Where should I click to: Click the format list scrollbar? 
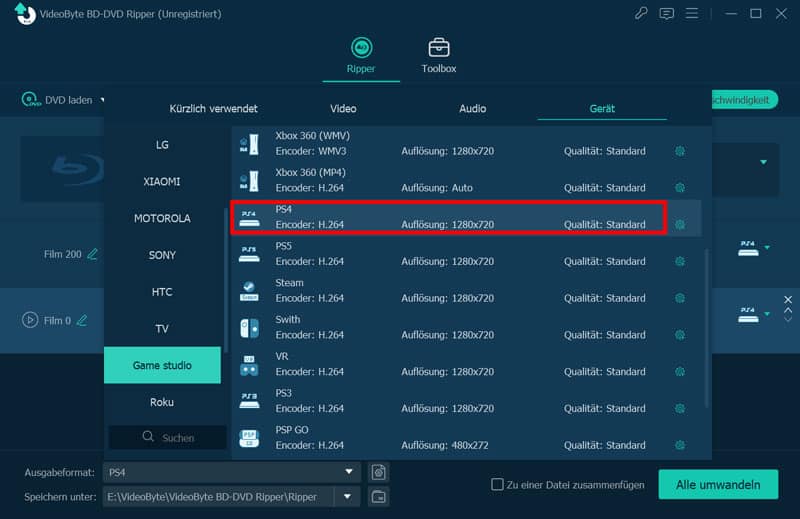707,328
